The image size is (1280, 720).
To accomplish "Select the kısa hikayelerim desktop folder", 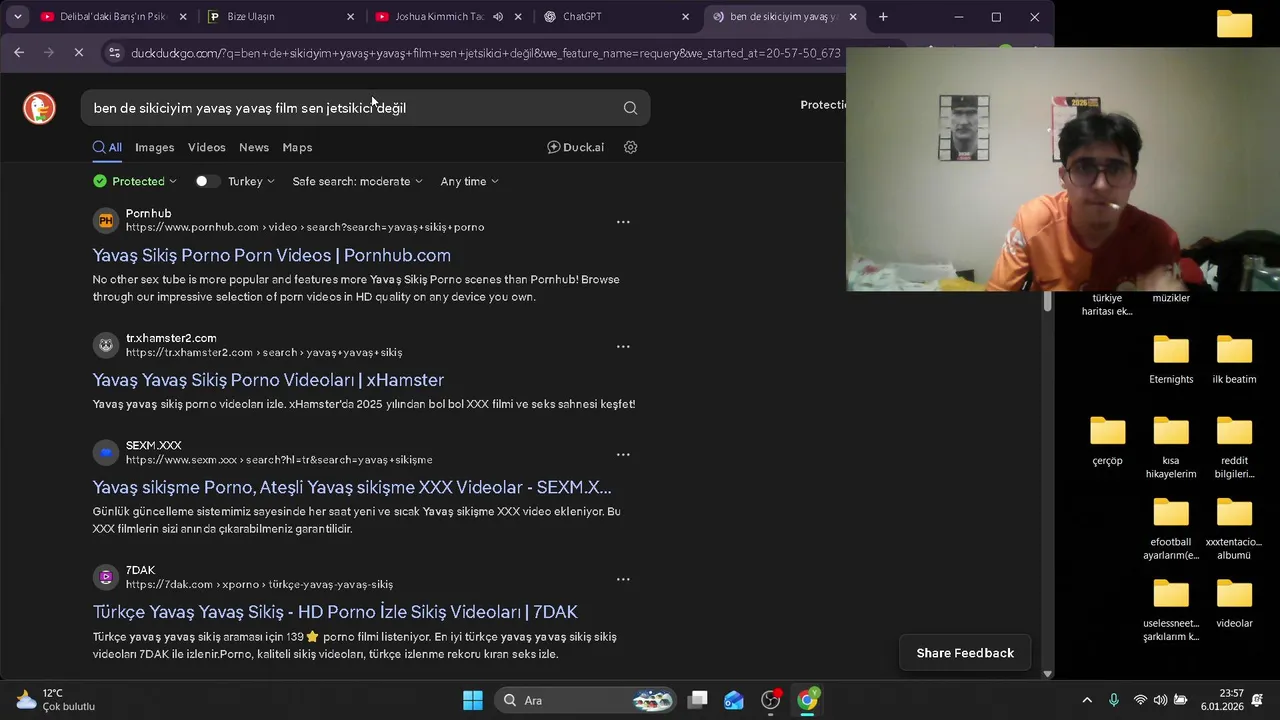I will click(1171, 448).
